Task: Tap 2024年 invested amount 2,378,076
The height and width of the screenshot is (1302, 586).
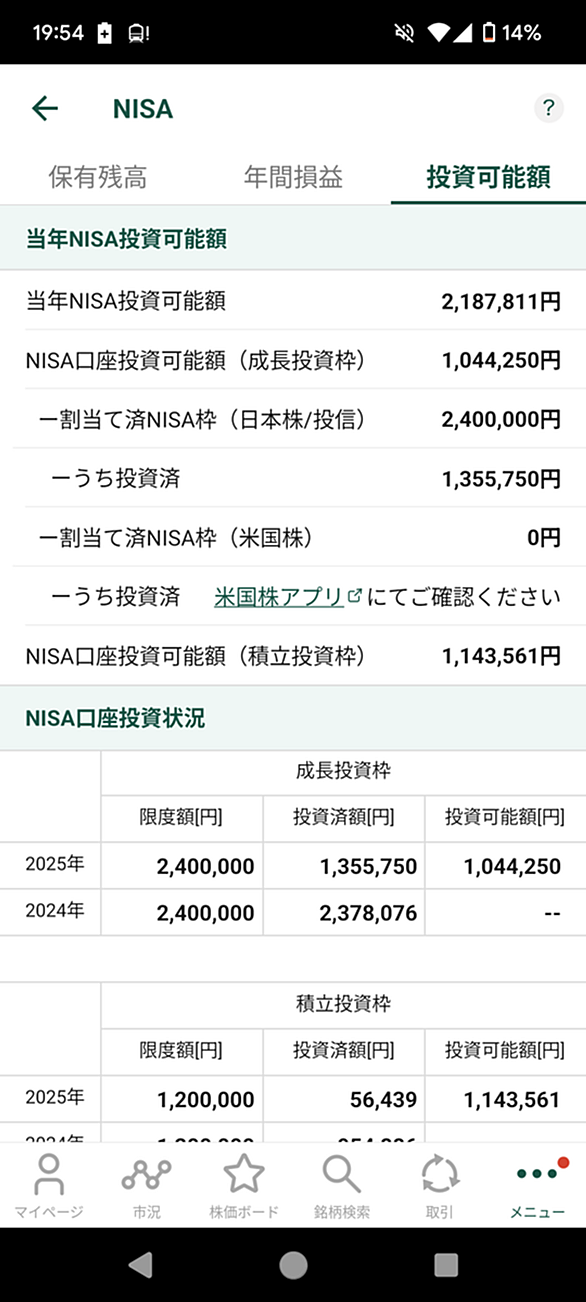Action: pyautogui.click(x=369, y=913)
